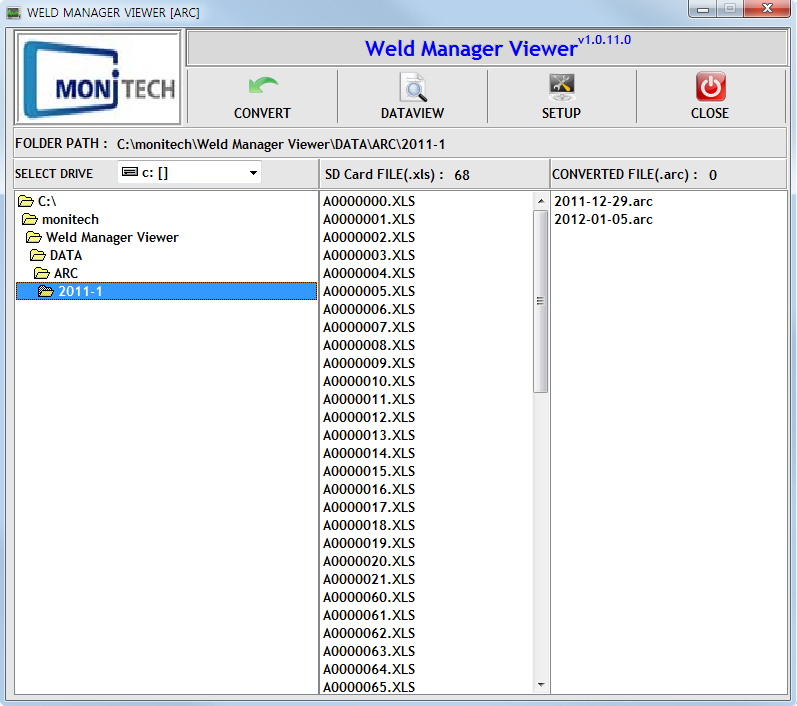Select file A0000060.XLS
The width and height of the screenshot is (797, 706).
tap(369, 597)
